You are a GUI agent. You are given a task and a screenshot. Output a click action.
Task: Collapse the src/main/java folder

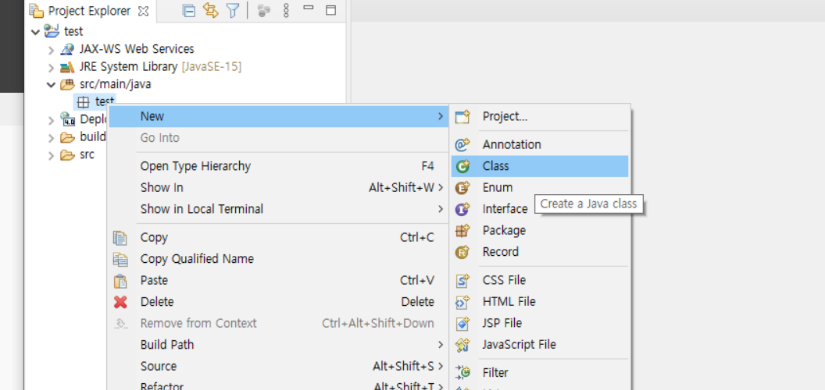pos(51,85)
